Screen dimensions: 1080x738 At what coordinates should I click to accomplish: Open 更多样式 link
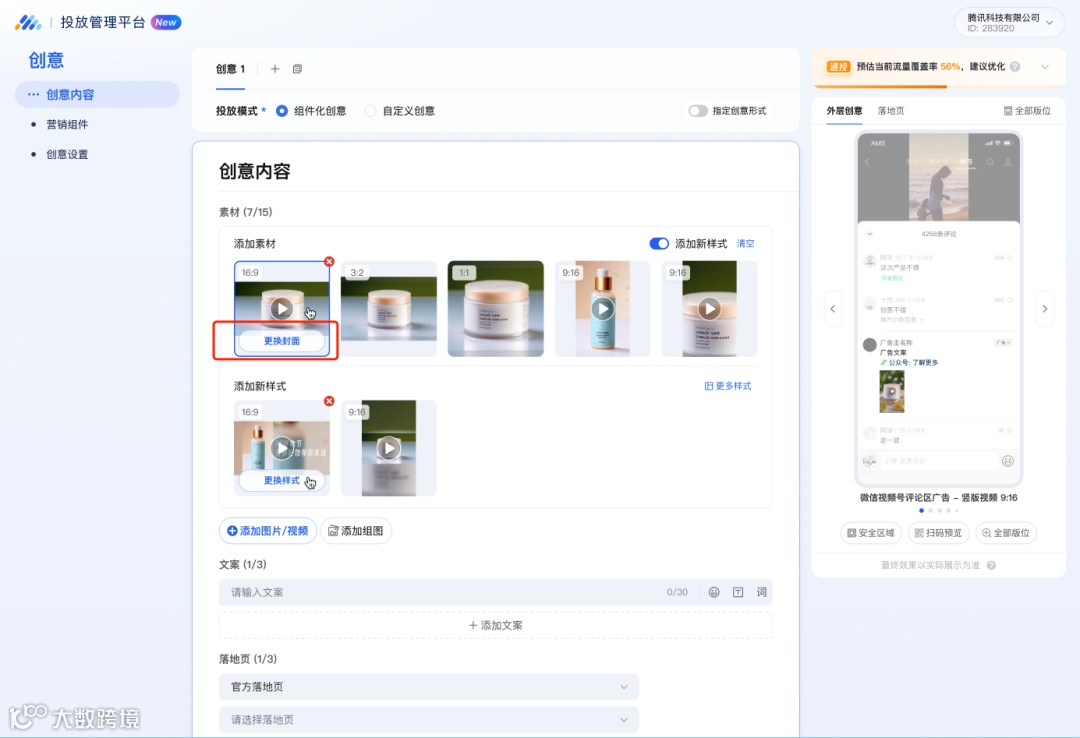click(727, 386)
